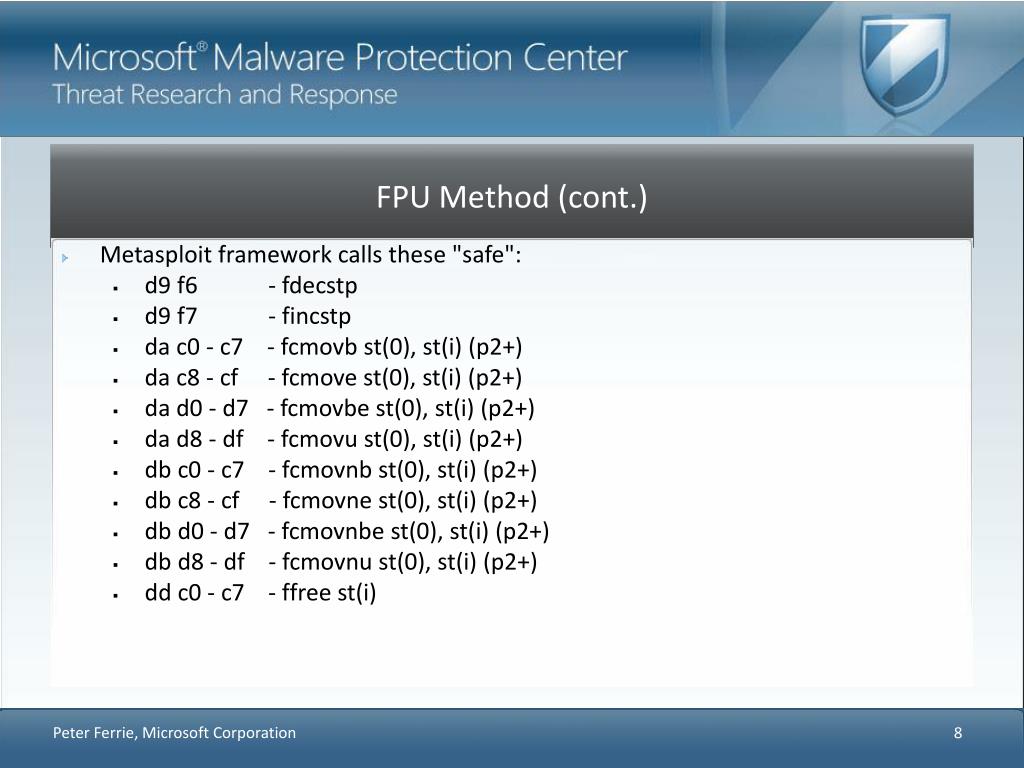1024x768 pixels.
Task: Select the d9 f6 fdecstp entry
Action: click(251, 285)
